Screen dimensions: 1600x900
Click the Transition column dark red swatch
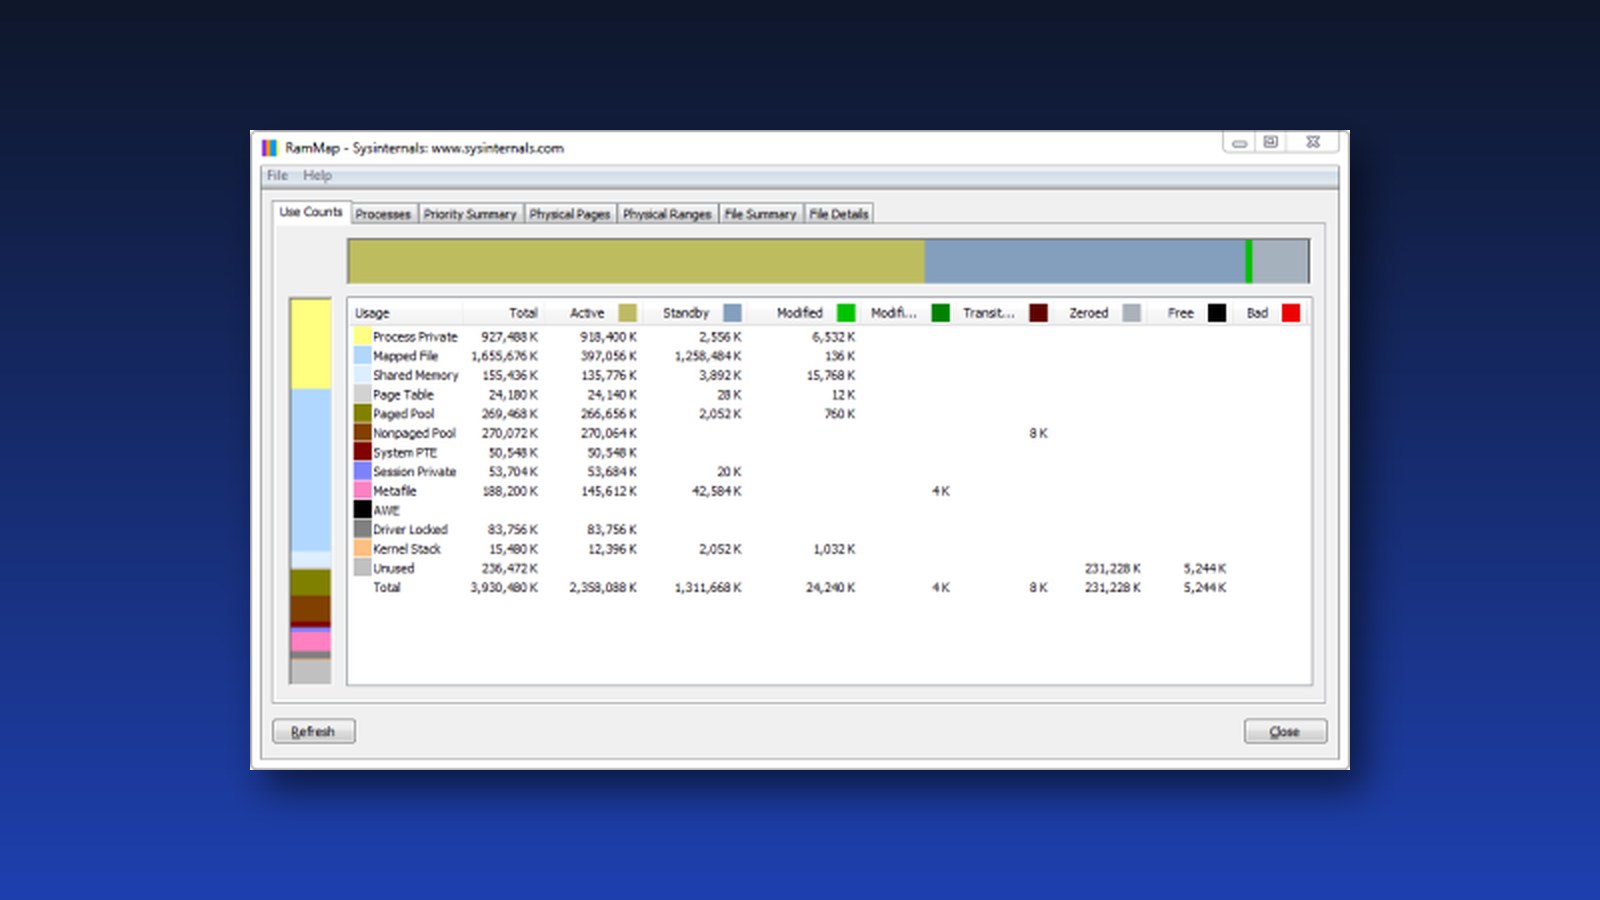[x=1038, y=313]
